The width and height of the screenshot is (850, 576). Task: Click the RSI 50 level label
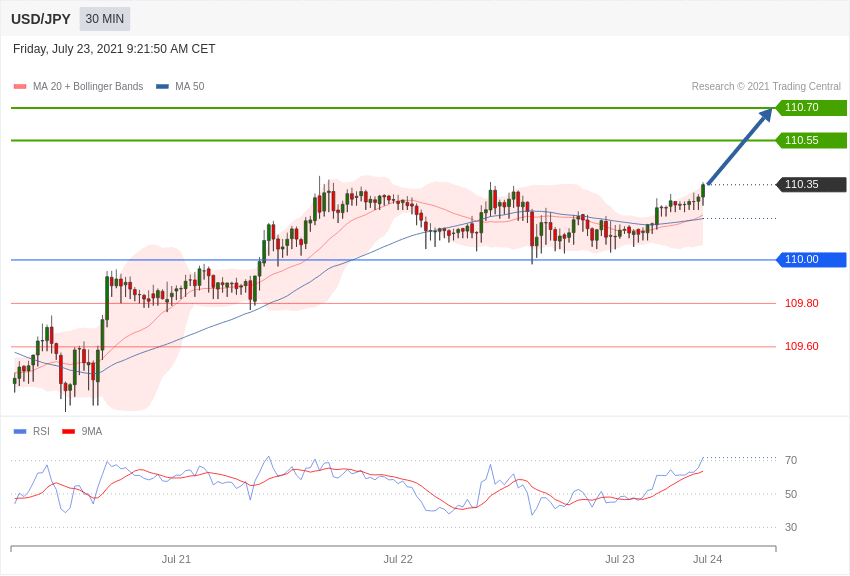click(791, 494)
